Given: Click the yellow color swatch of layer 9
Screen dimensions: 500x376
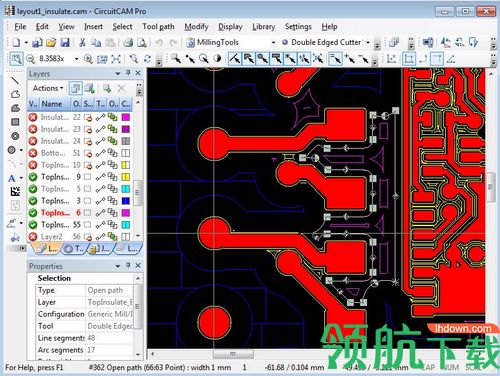Looking at the screenshot, I should 126,177.
